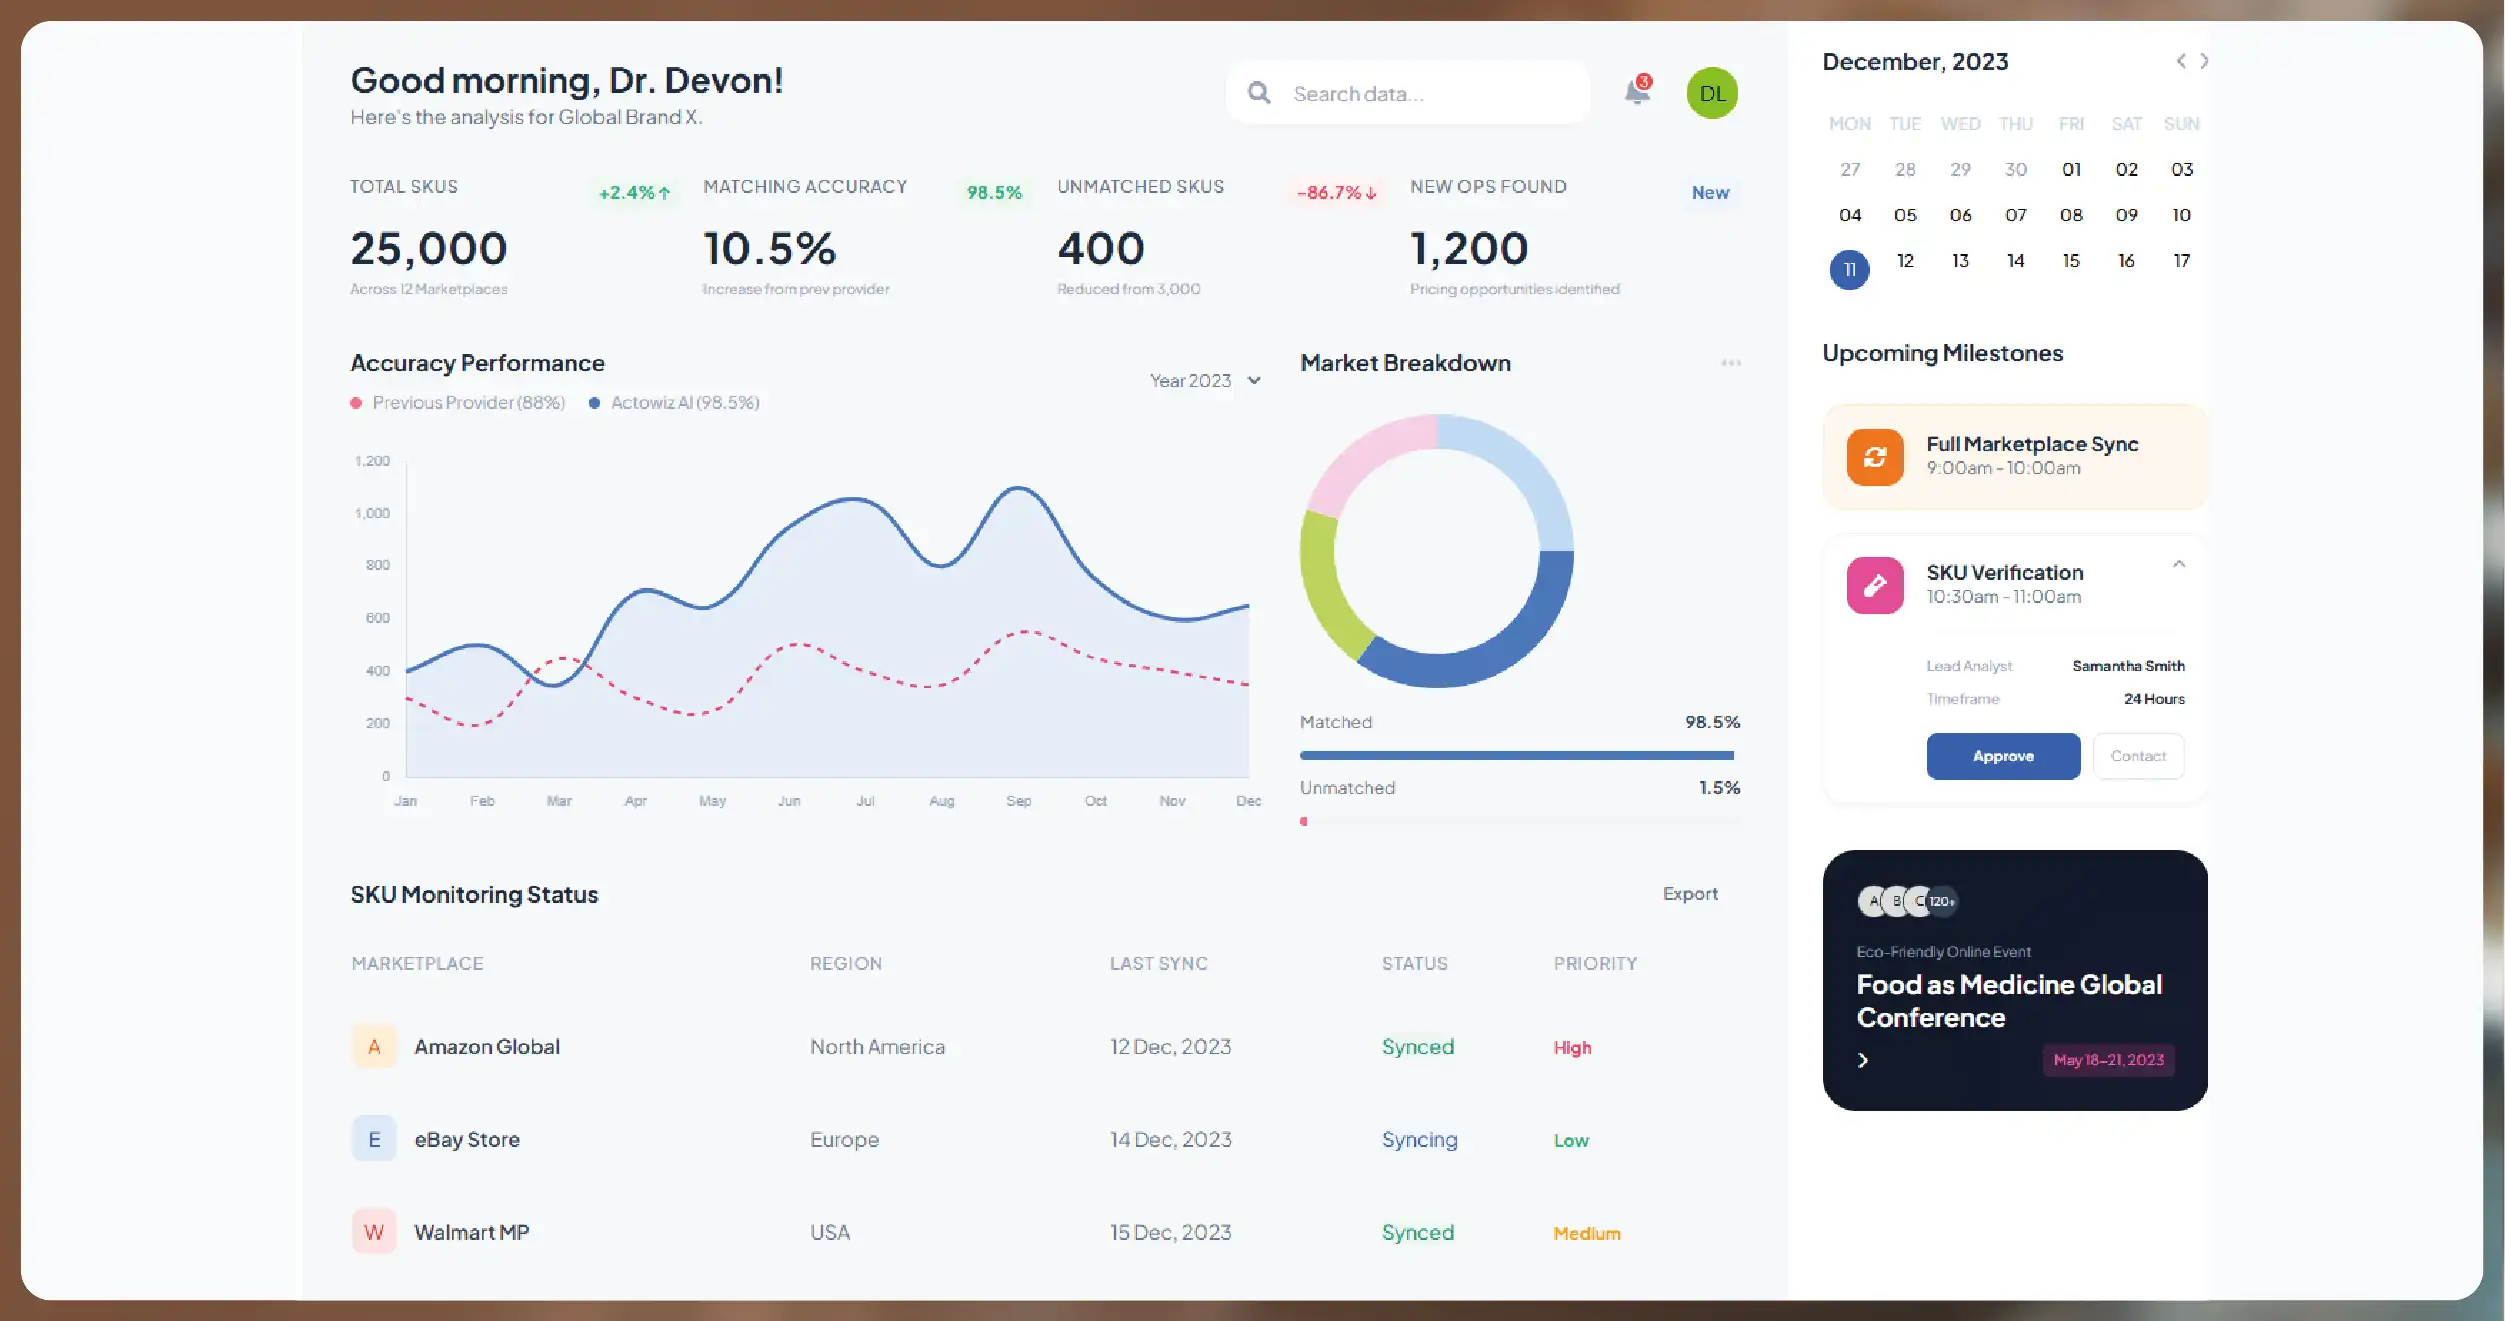Click the eBay Store marketplace icon

click(373, 1138)
